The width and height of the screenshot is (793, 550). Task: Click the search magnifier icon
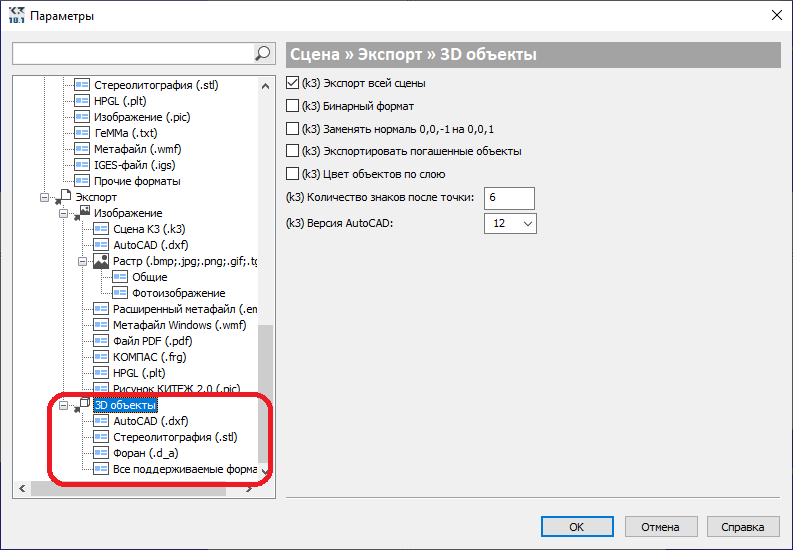pyautogui.click(x=262, y=53)
